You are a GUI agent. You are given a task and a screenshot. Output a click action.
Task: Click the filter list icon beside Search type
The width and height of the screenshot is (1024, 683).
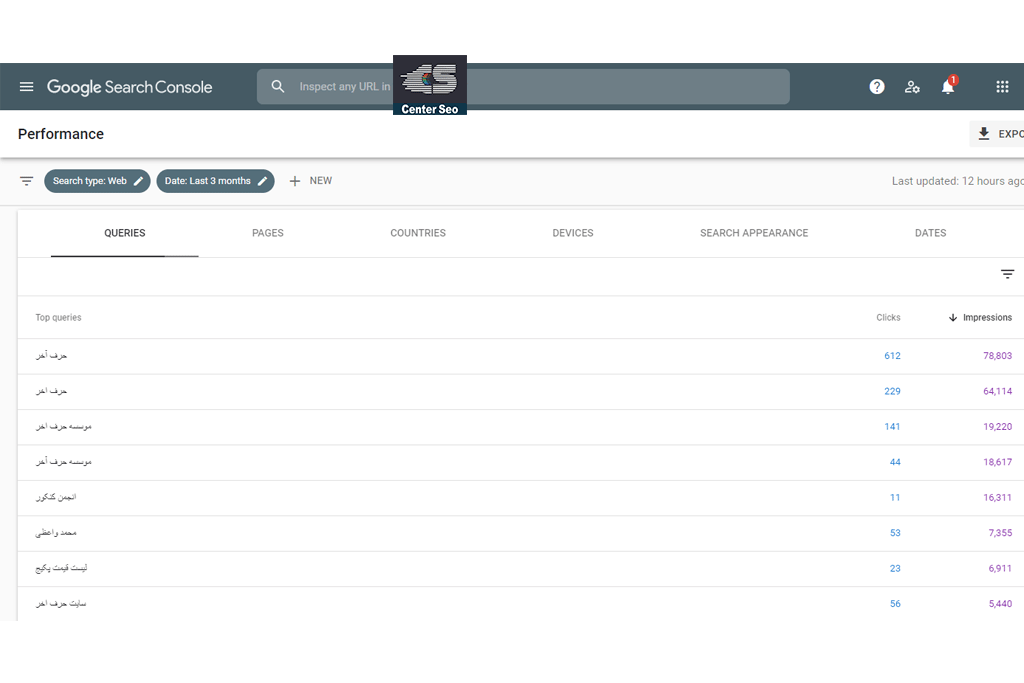(x=27, y=181)
